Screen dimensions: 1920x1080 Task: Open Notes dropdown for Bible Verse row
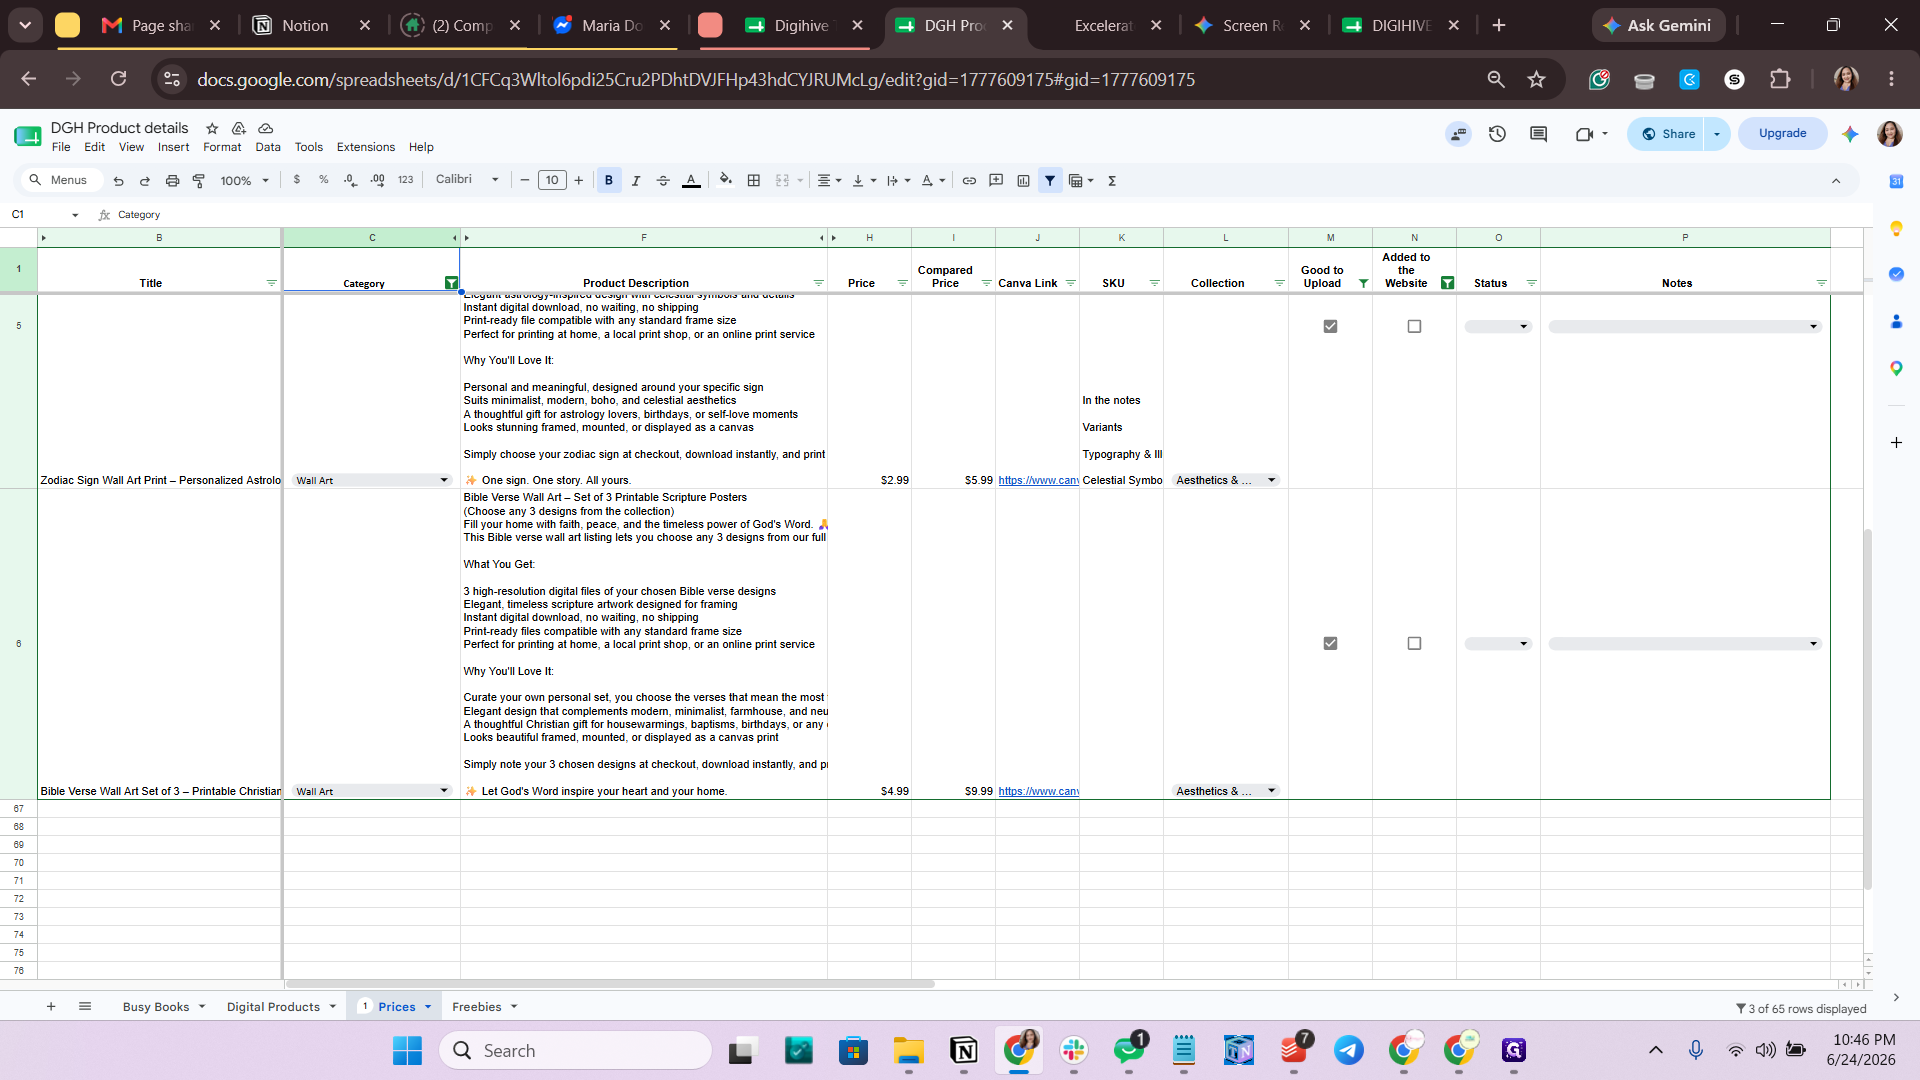click(x=1685, y=643)
